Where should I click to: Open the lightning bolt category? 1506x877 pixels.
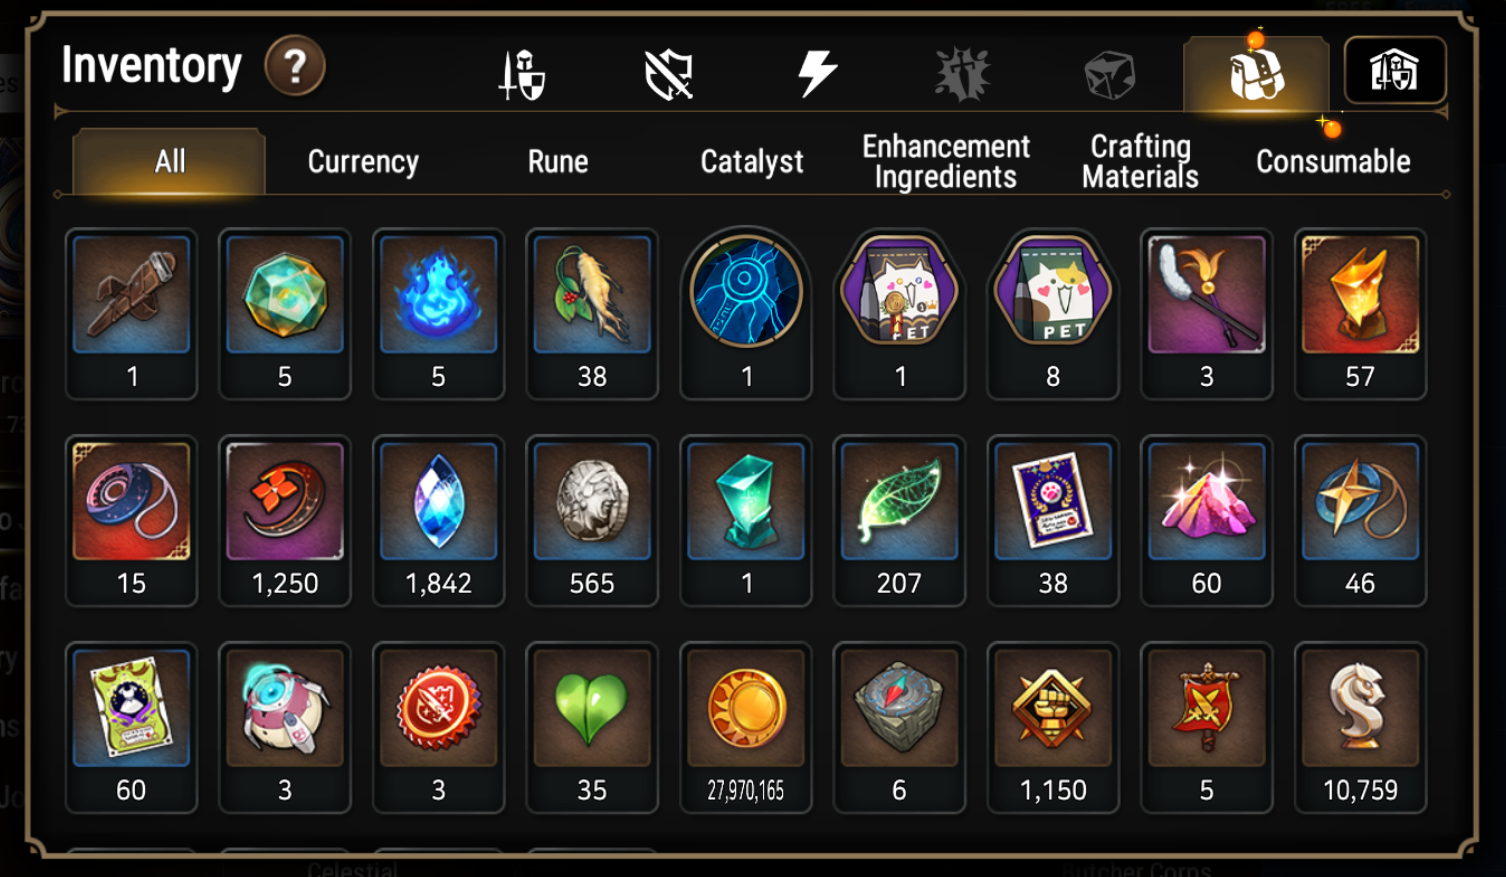click(817, 73)
